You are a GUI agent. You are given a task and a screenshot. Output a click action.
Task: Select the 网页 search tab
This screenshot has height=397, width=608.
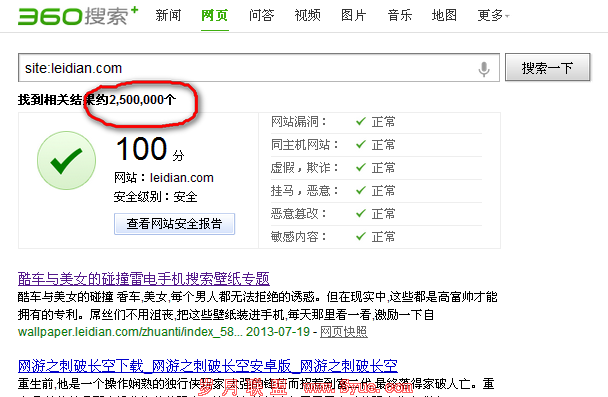coord(214,16)
